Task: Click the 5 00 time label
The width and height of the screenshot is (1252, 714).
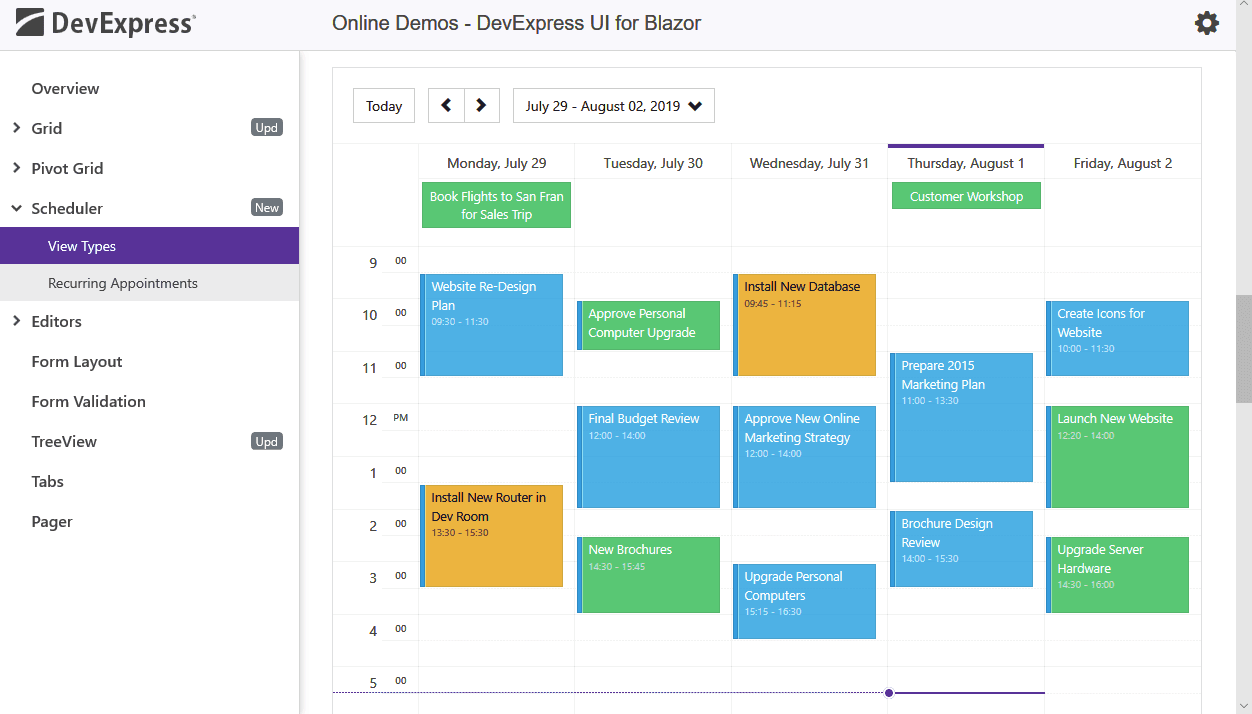Action: coord(388,683)
